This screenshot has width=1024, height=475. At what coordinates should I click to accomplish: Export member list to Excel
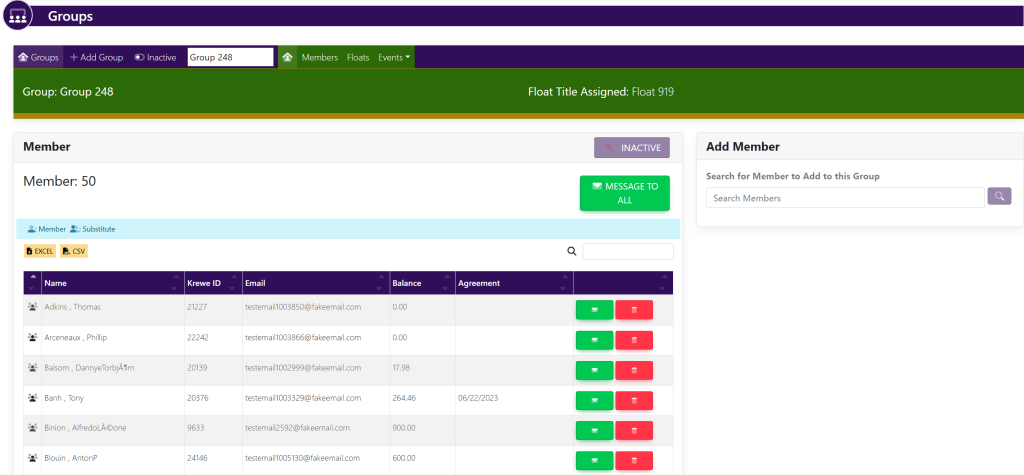40,251
